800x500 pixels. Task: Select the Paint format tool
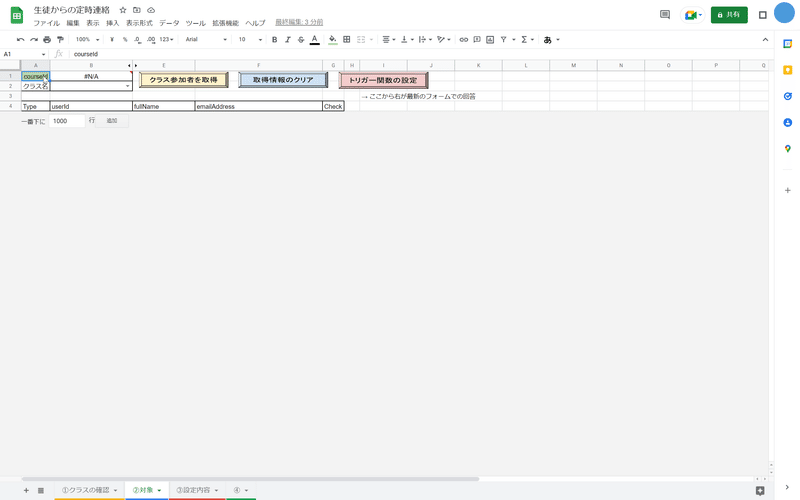coord(60,39)
